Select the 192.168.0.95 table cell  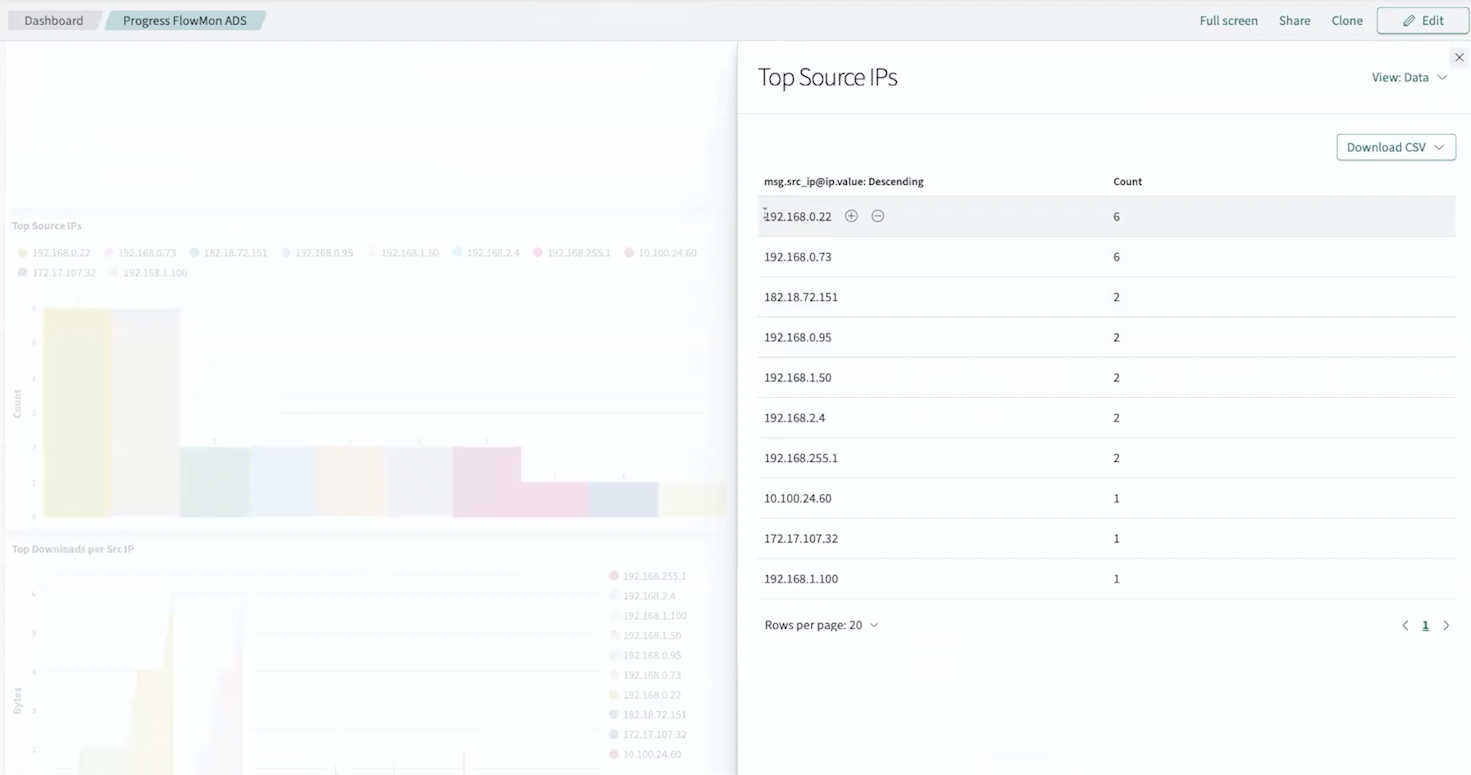(798, 337)
